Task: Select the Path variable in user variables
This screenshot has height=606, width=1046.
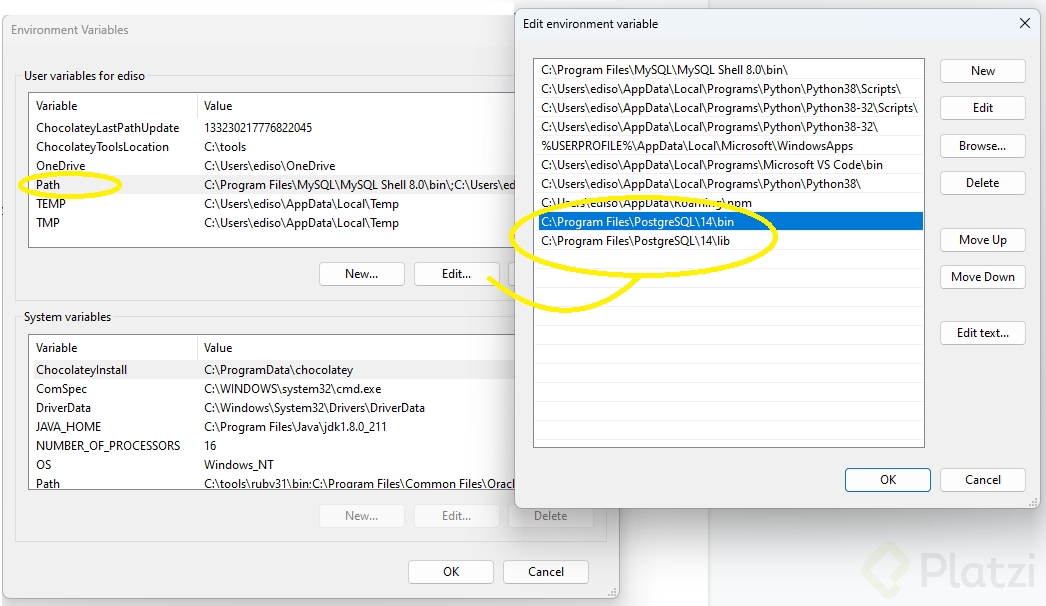Action: click(48, 185)
